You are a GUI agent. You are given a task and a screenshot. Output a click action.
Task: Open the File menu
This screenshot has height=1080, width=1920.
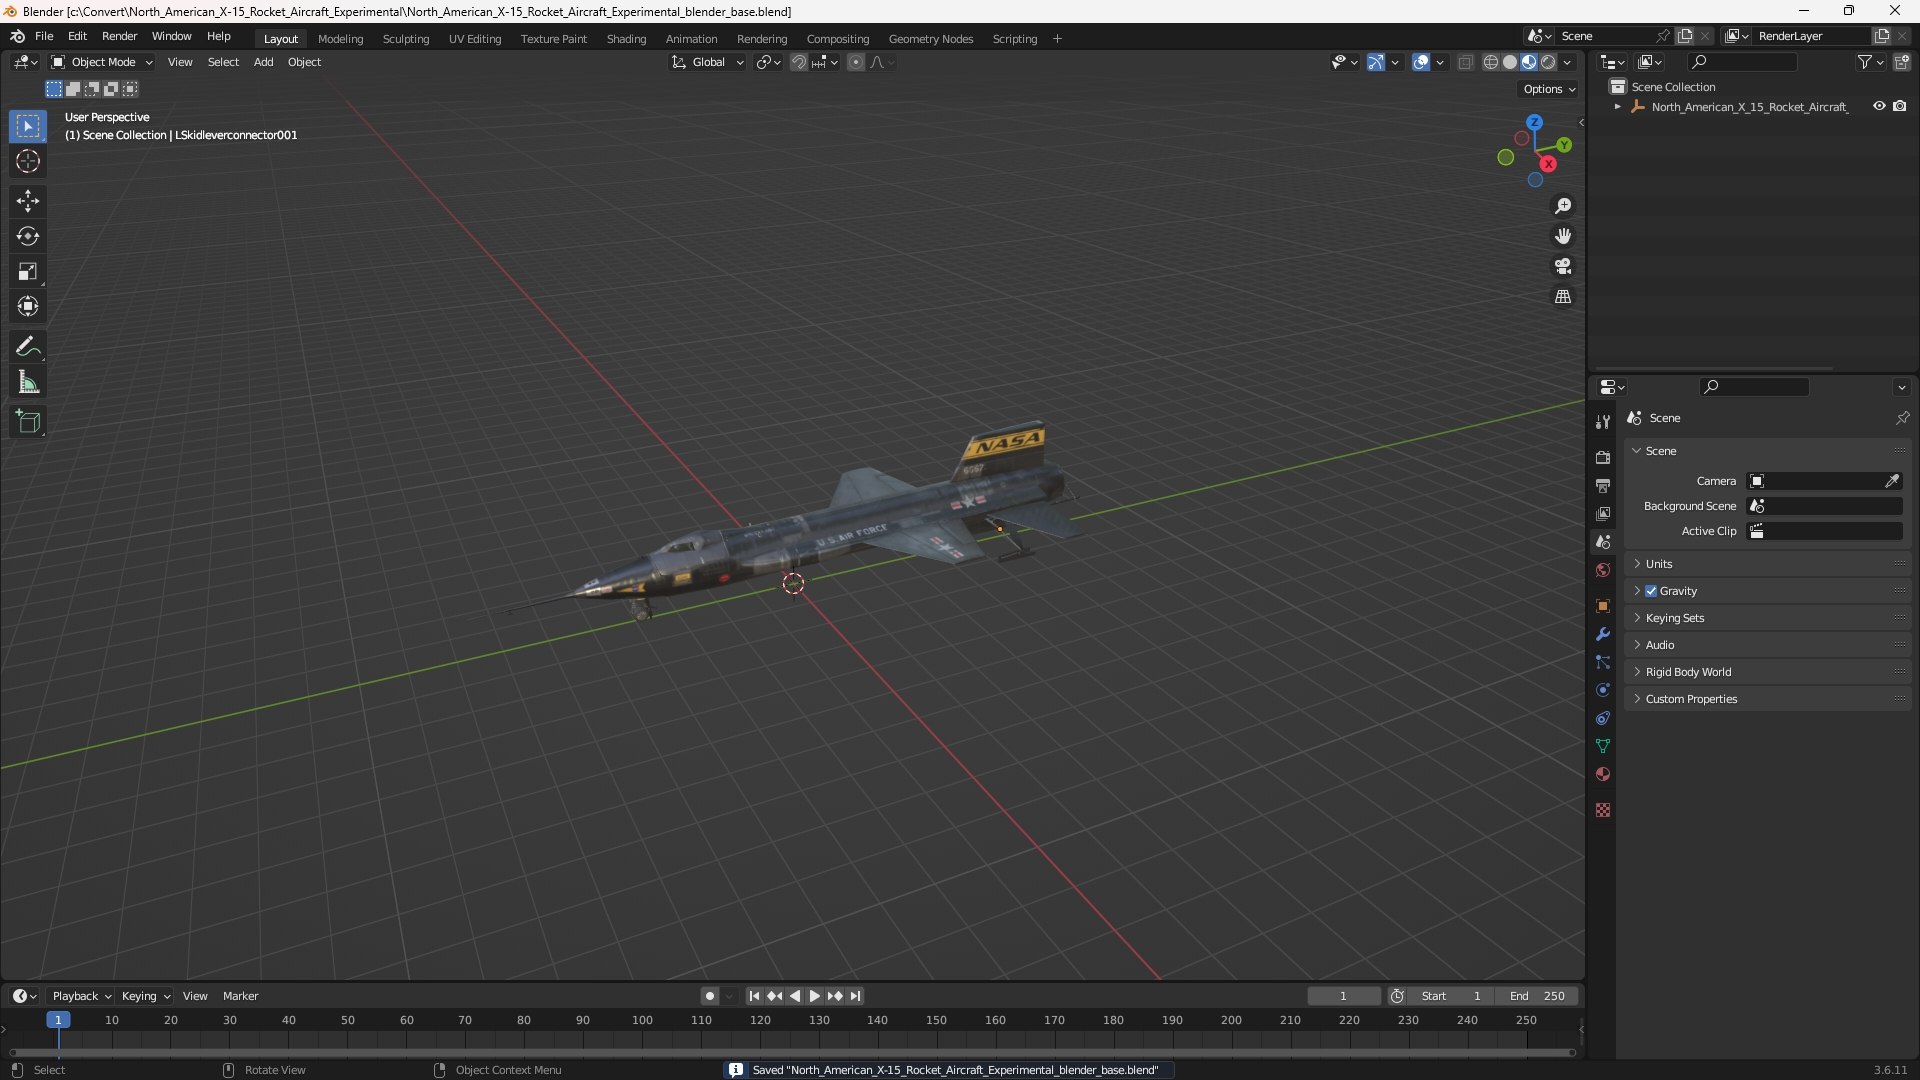[x=44, y=36]
